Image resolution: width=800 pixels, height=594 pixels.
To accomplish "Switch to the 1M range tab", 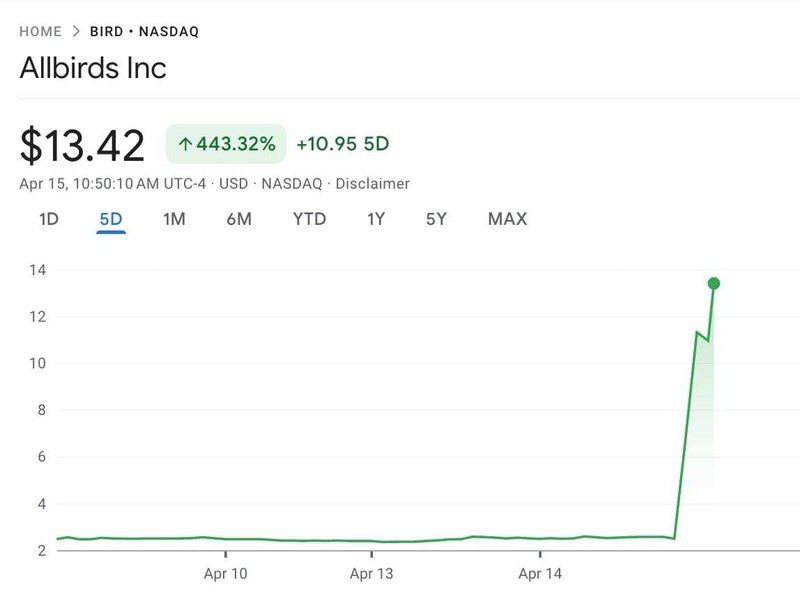I will 174,219.
